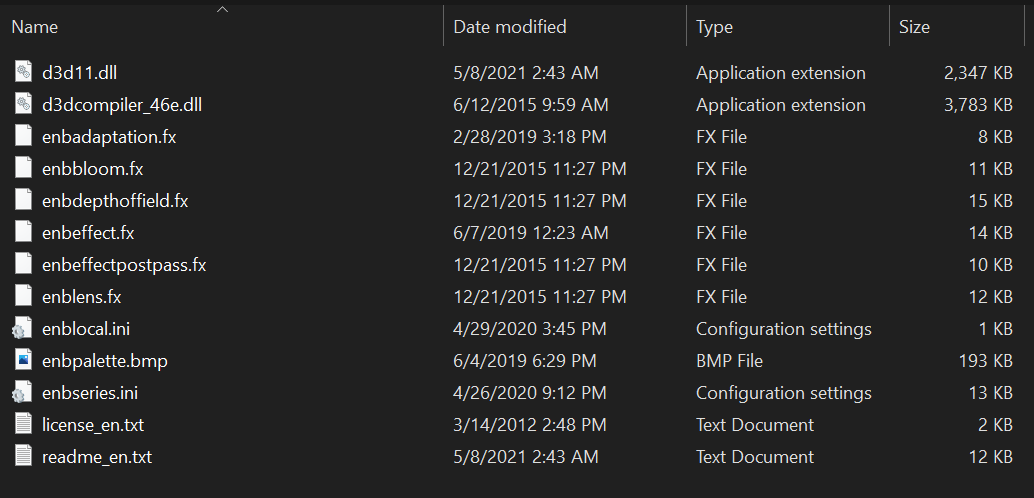Select the enbdepthoffield.fx file name

(115, 201)
